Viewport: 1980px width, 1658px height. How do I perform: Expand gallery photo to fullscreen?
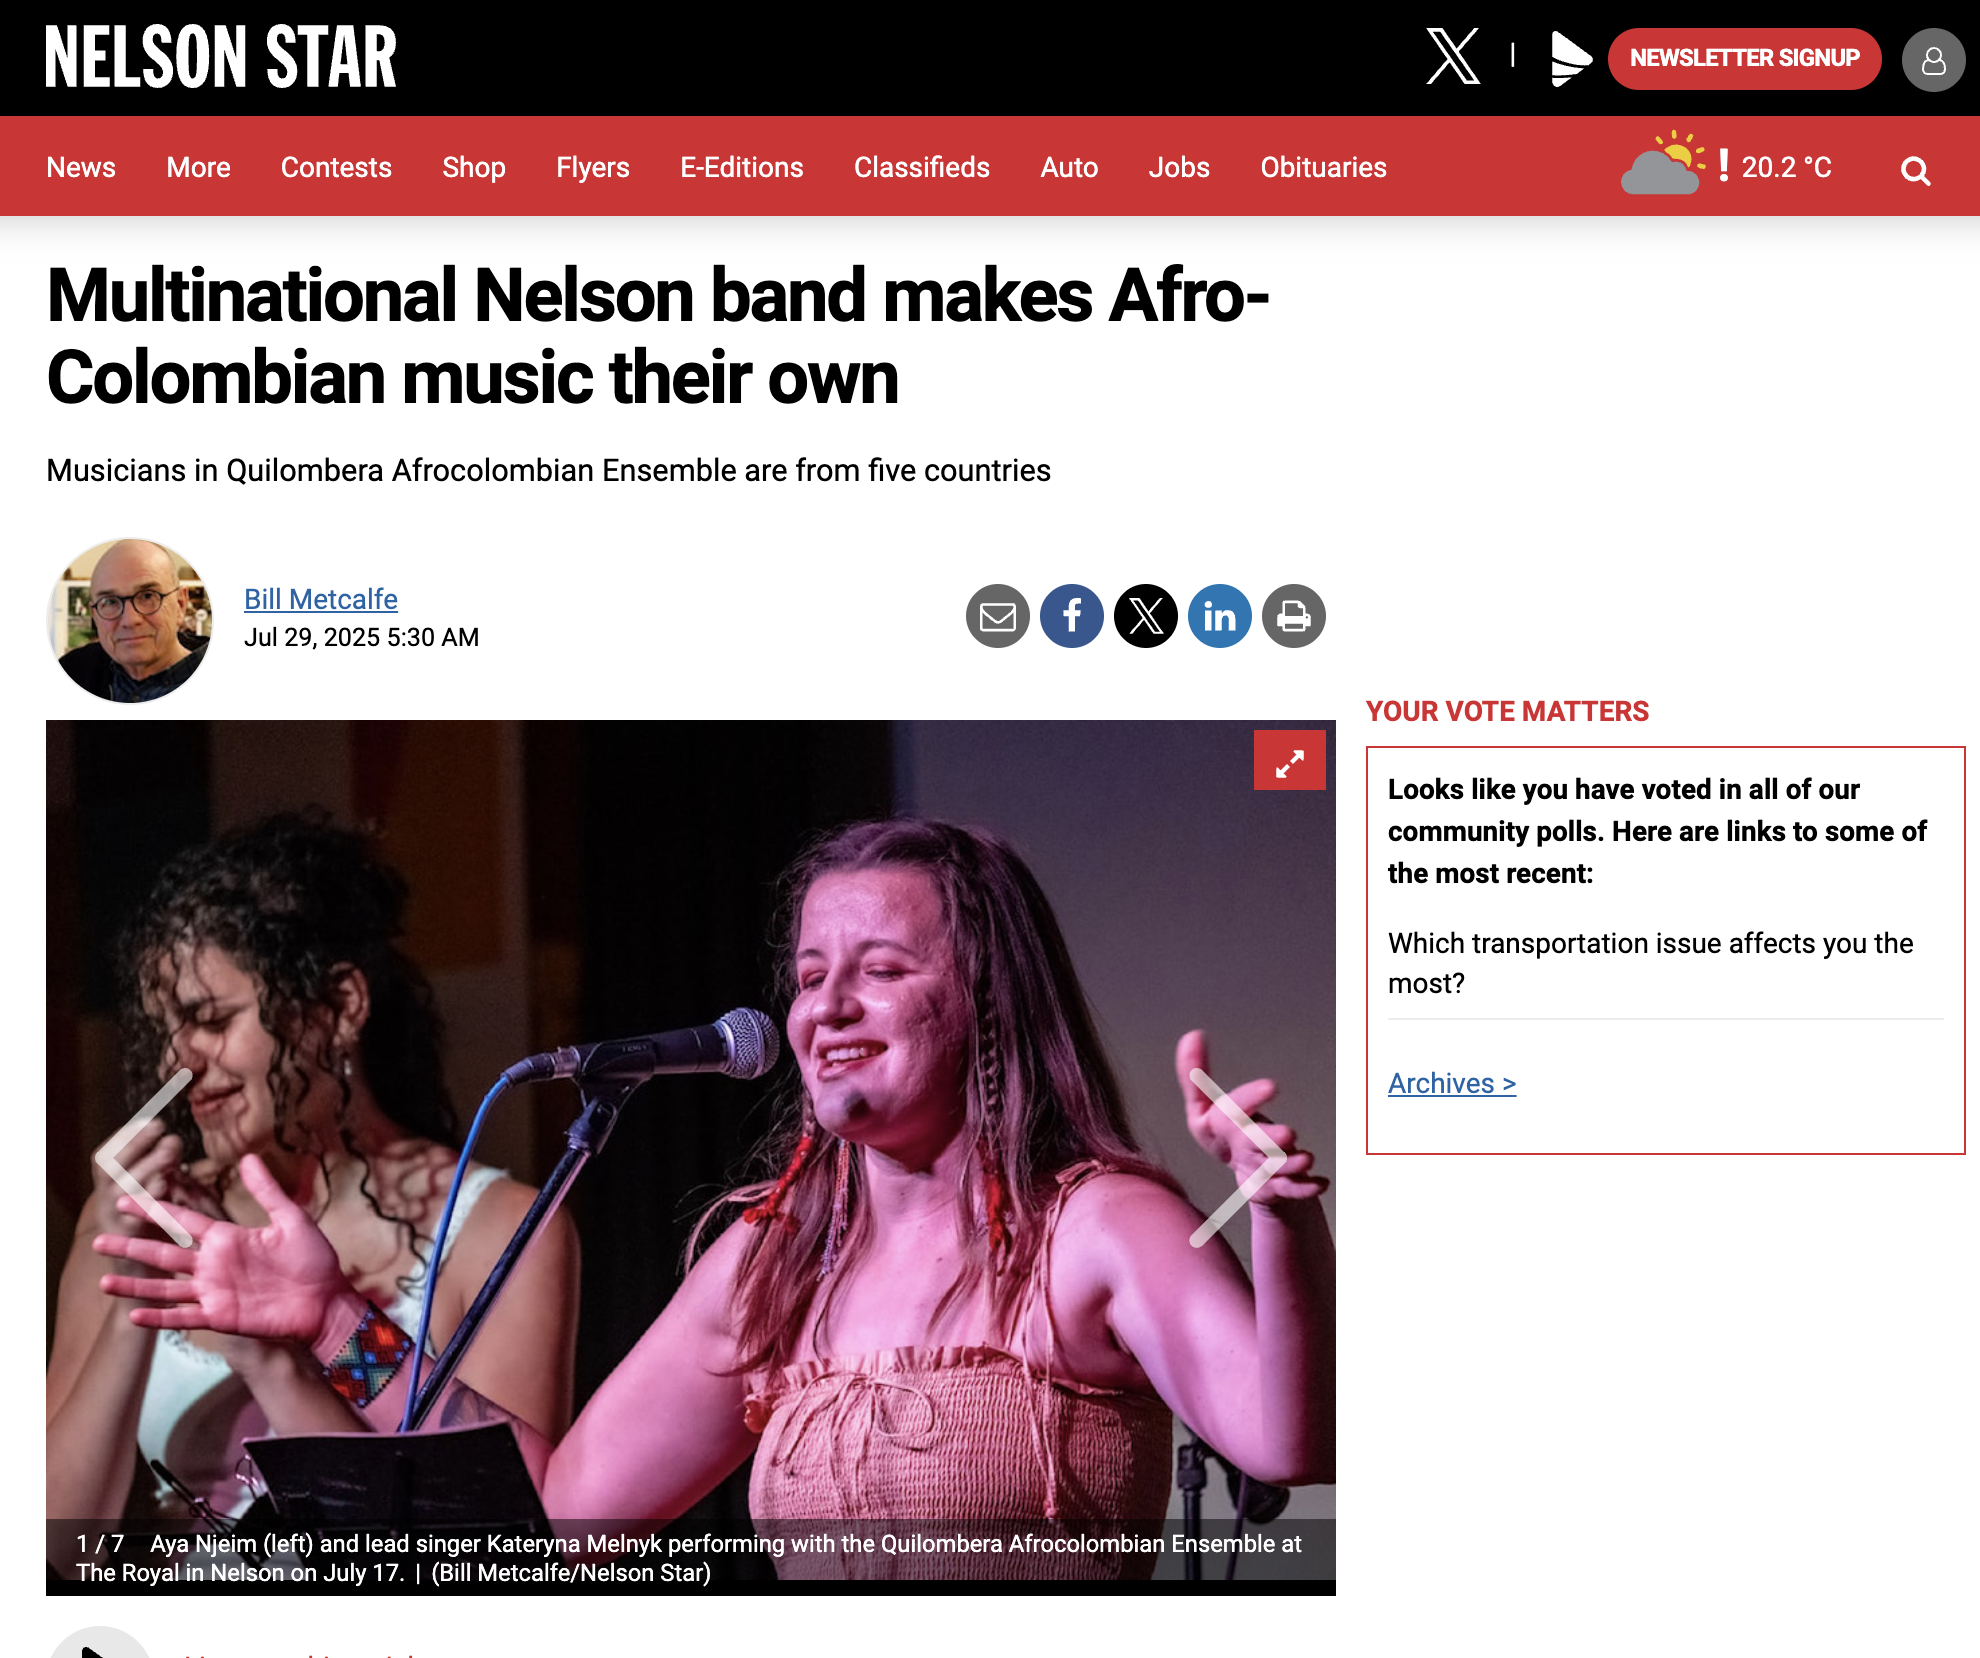(x=1289, y=760)
